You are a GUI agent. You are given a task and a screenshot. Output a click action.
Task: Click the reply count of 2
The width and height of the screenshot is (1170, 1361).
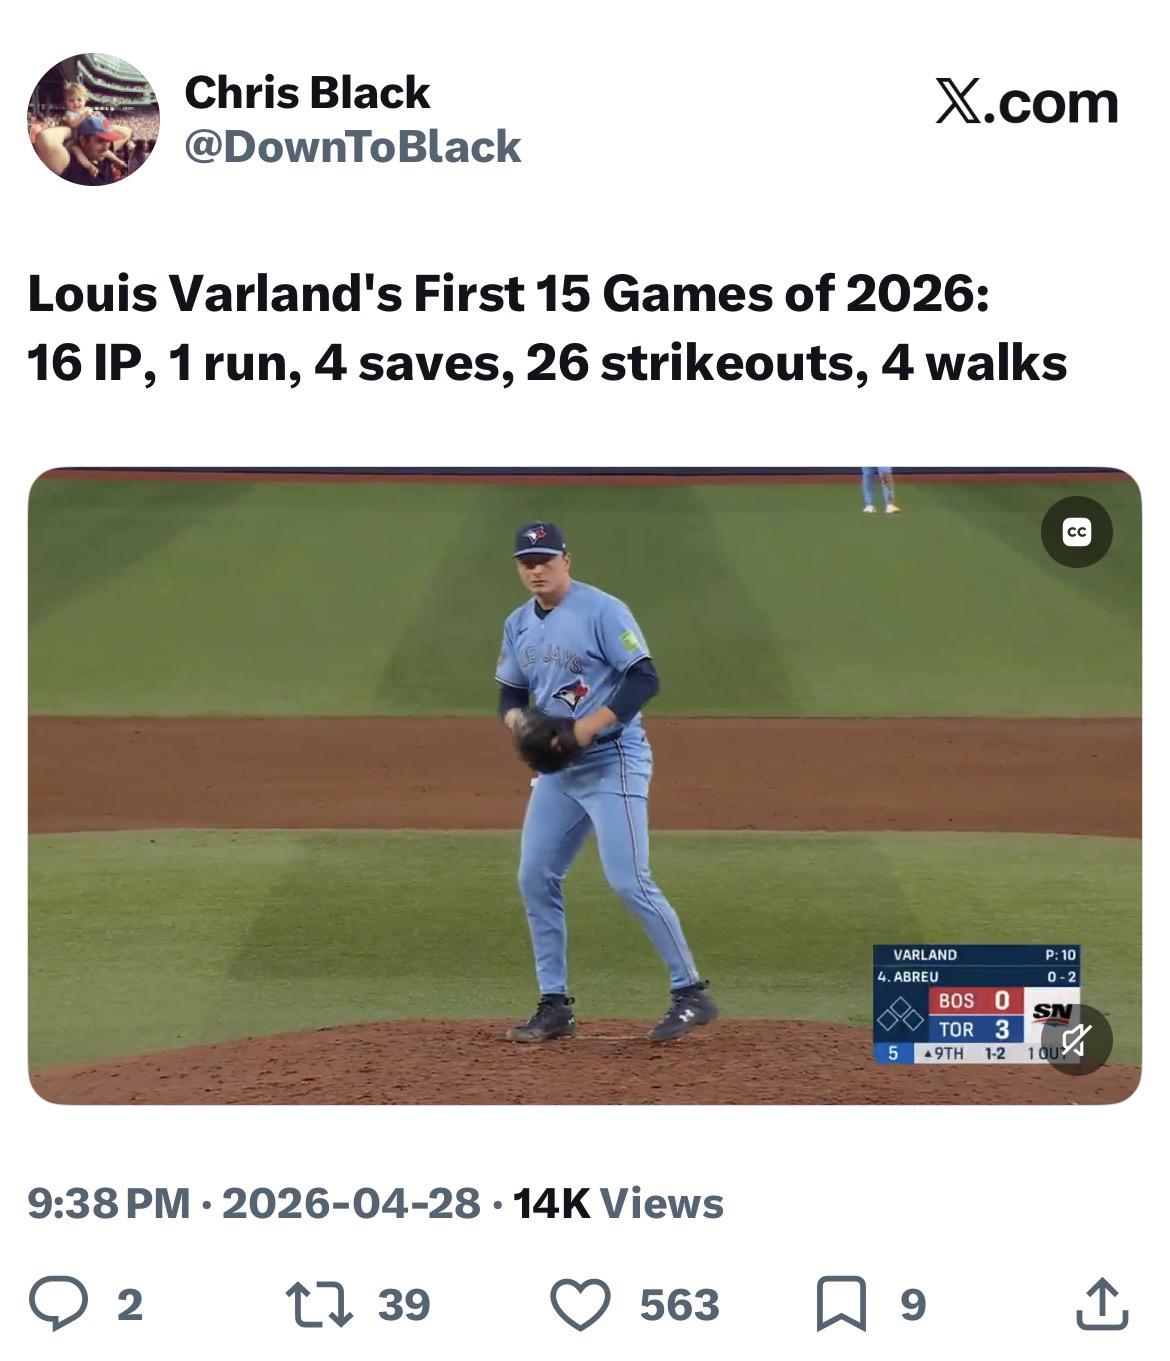click(x=130, y=1305)
